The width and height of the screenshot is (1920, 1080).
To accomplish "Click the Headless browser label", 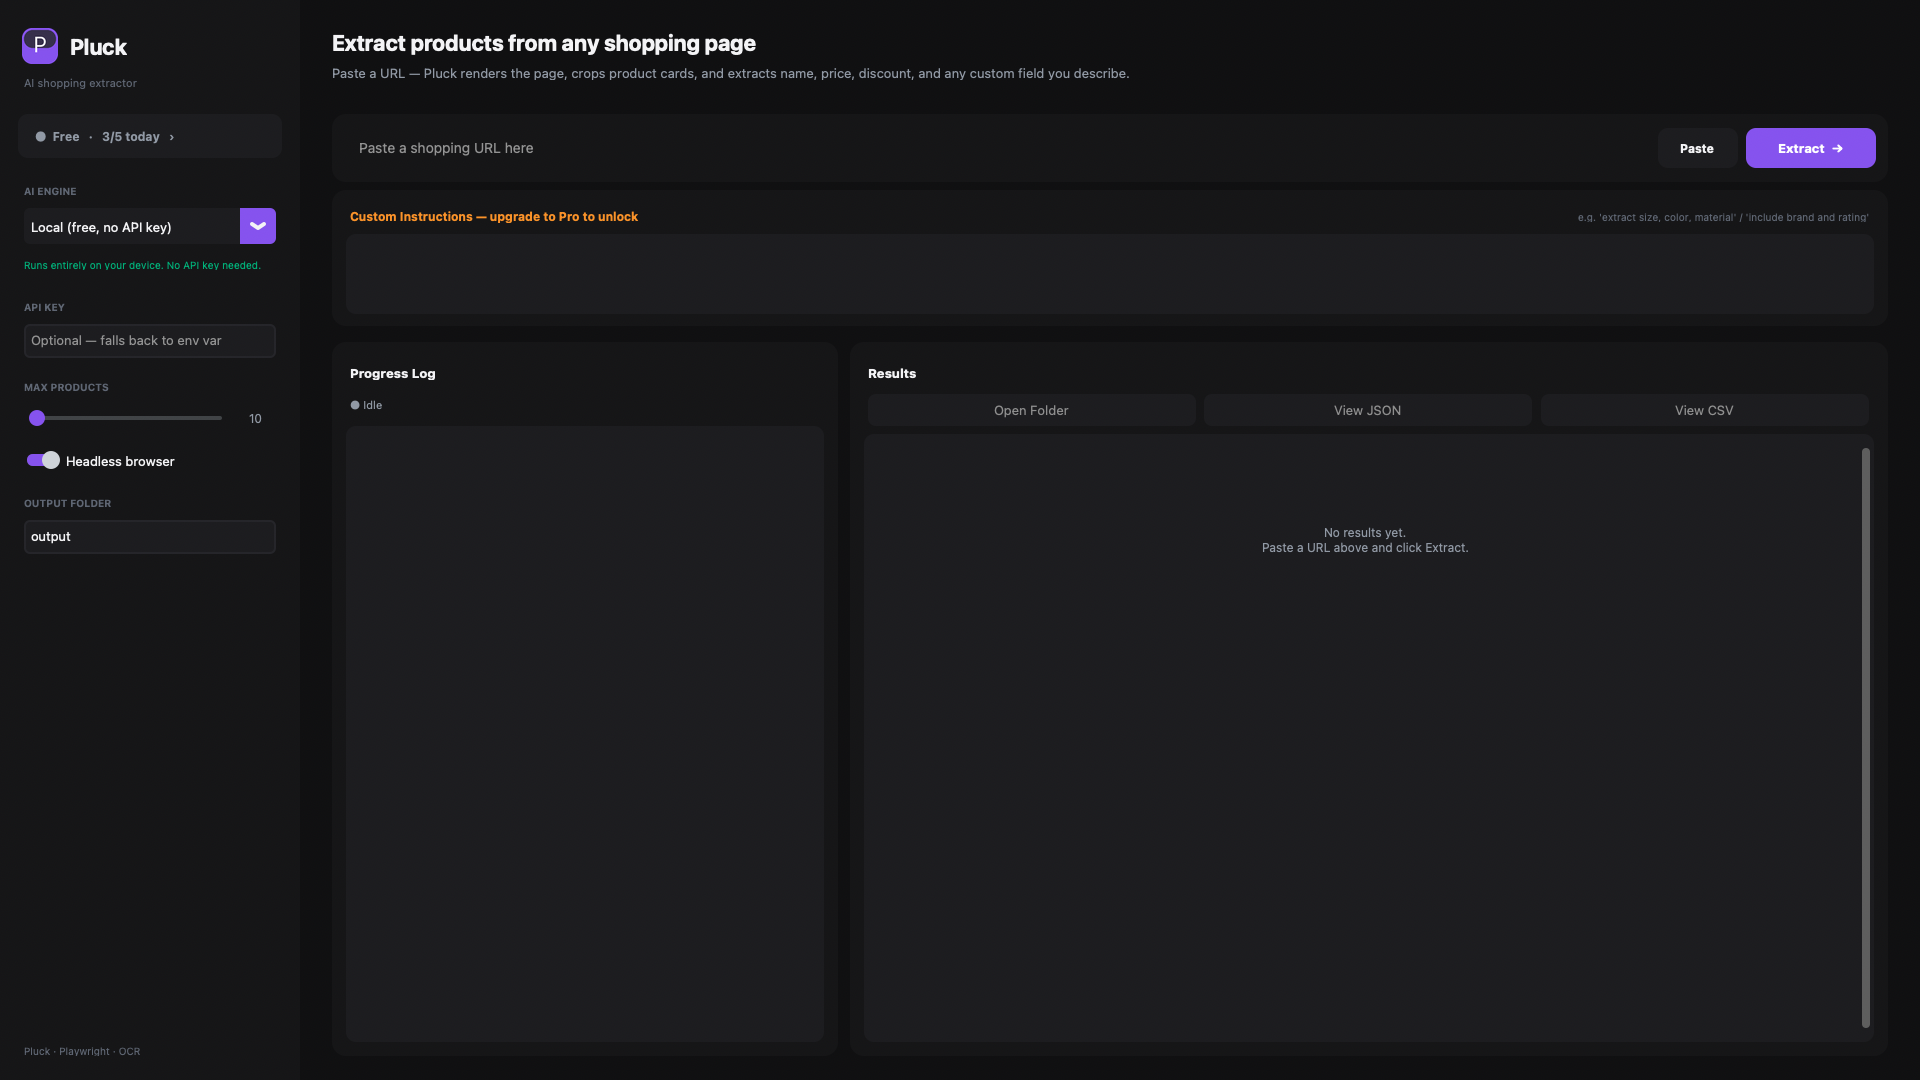I will pos(120,461).
